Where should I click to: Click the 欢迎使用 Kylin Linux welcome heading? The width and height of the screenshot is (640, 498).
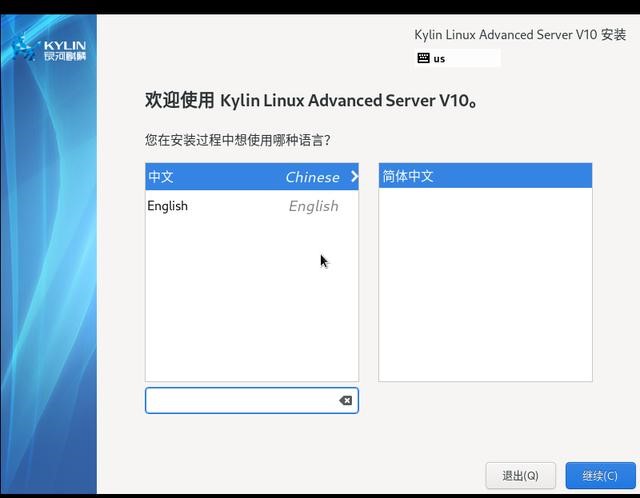click(311, 100)
